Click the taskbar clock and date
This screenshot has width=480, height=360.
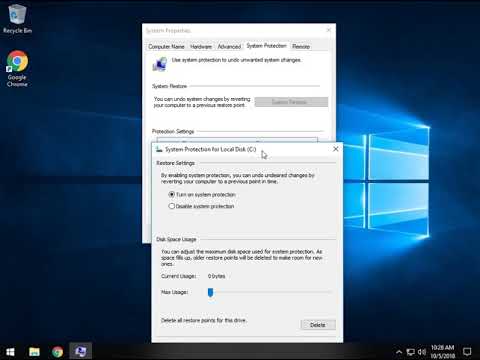tap(443, 352)
